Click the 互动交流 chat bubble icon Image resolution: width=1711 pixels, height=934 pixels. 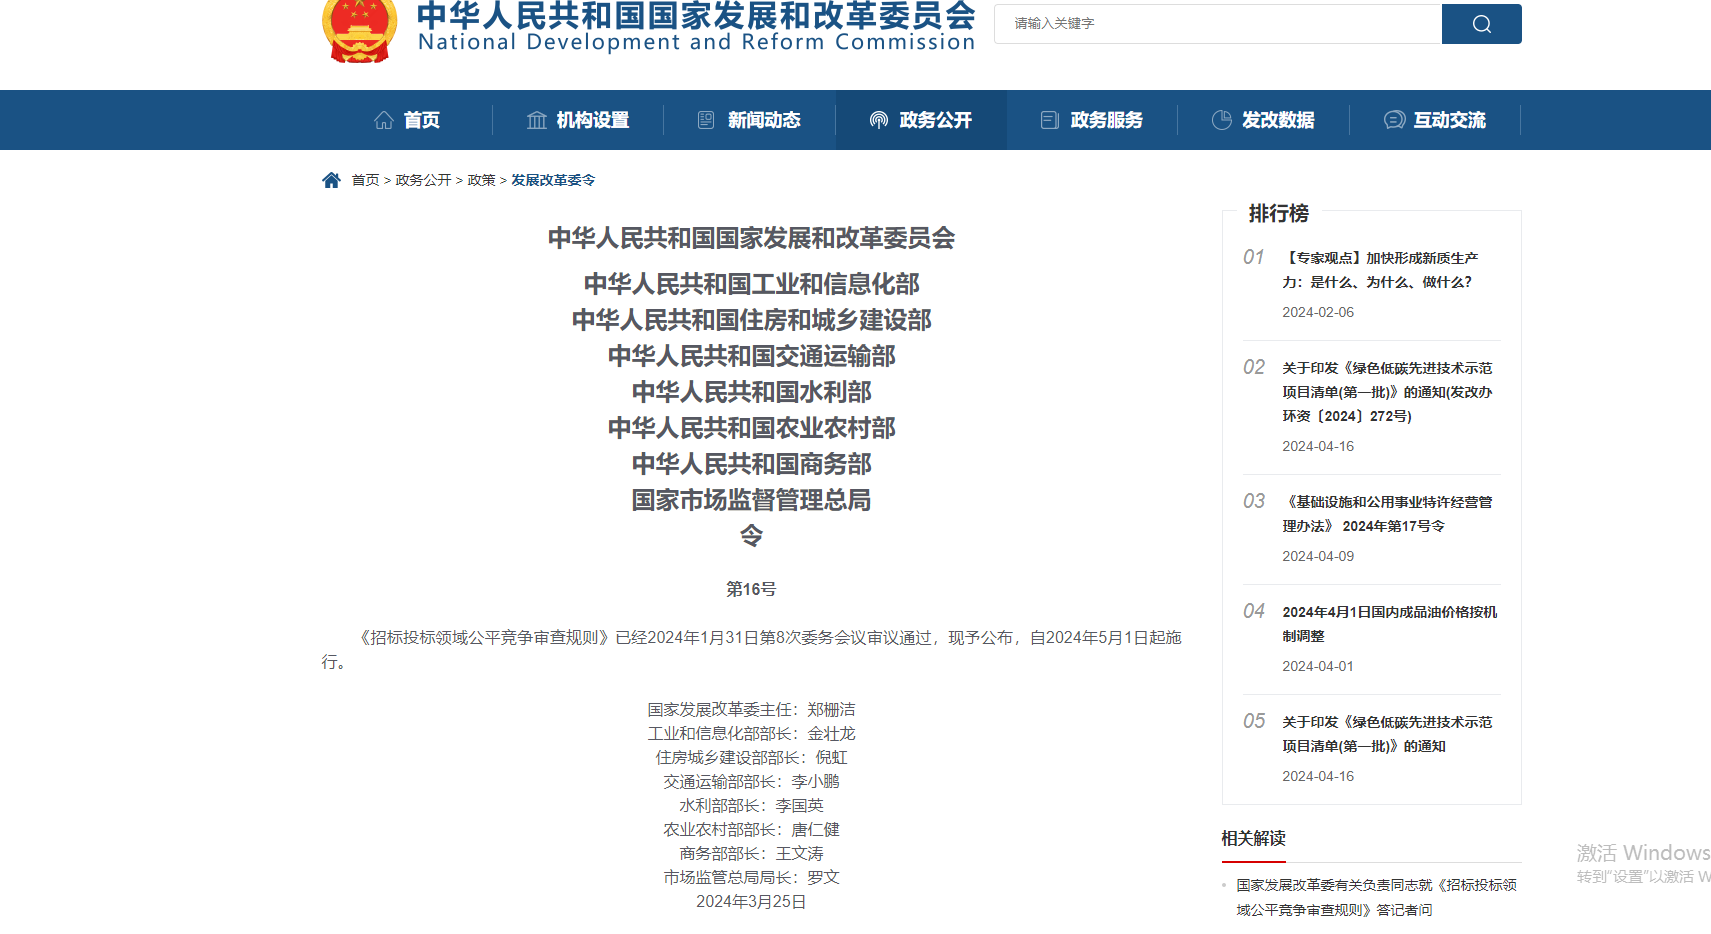pos(1394,120)
